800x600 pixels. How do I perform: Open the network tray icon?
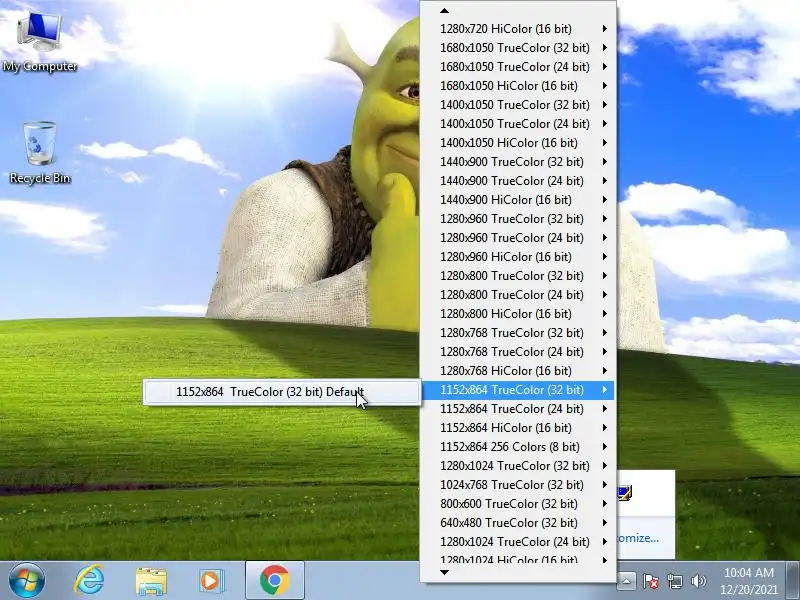pos(674,581)
